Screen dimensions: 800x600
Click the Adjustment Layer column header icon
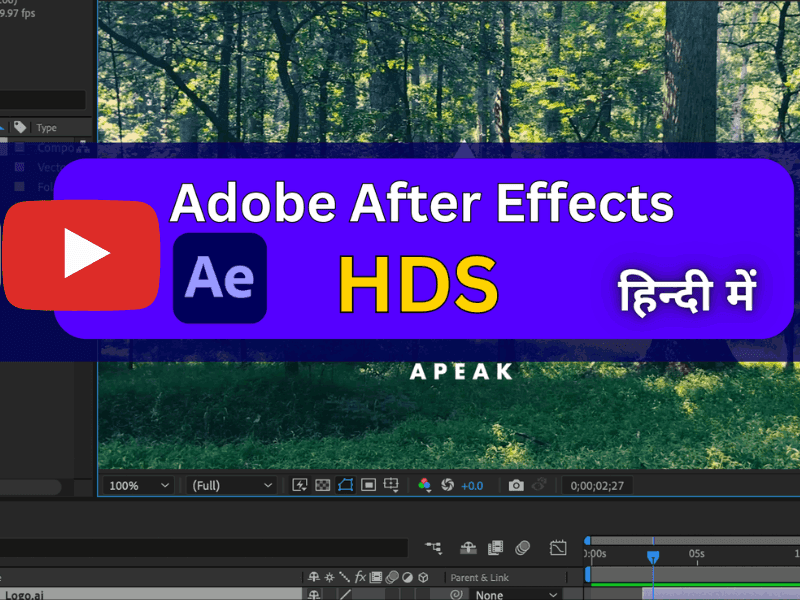pyautogui.click(x=407, y=577)
